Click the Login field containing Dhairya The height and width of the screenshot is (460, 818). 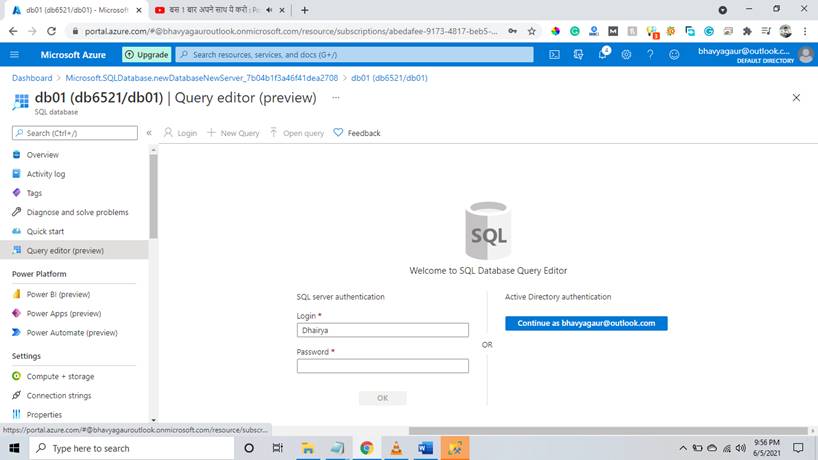(382, 330)
